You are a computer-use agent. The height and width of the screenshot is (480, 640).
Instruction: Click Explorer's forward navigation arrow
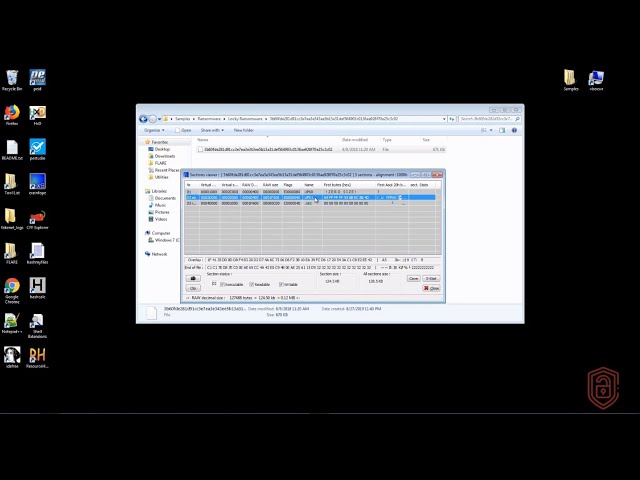click(x=153, y=119)
